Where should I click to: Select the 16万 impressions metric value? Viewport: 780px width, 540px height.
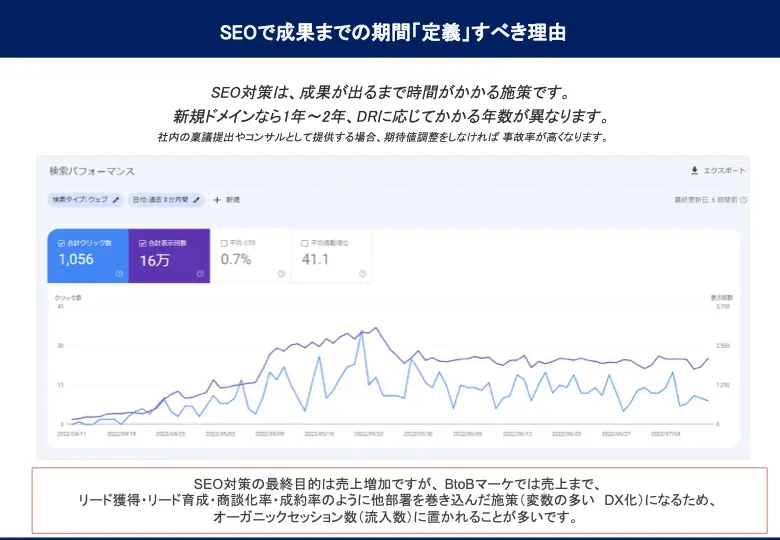point(155,260)
